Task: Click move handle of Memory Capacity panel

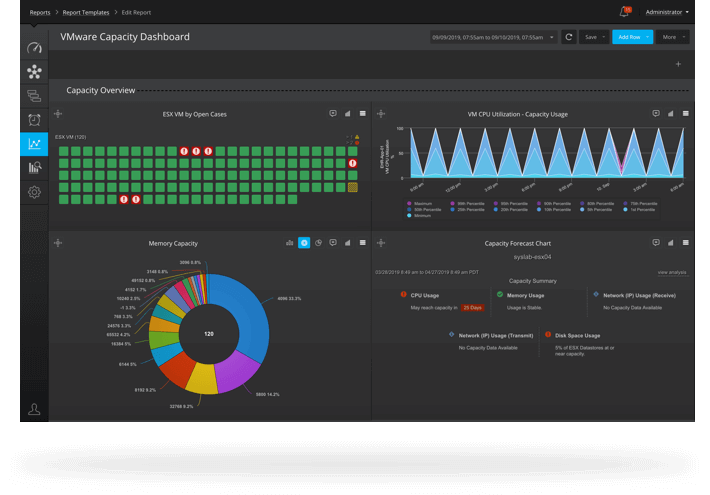Action: coord(58,243)
